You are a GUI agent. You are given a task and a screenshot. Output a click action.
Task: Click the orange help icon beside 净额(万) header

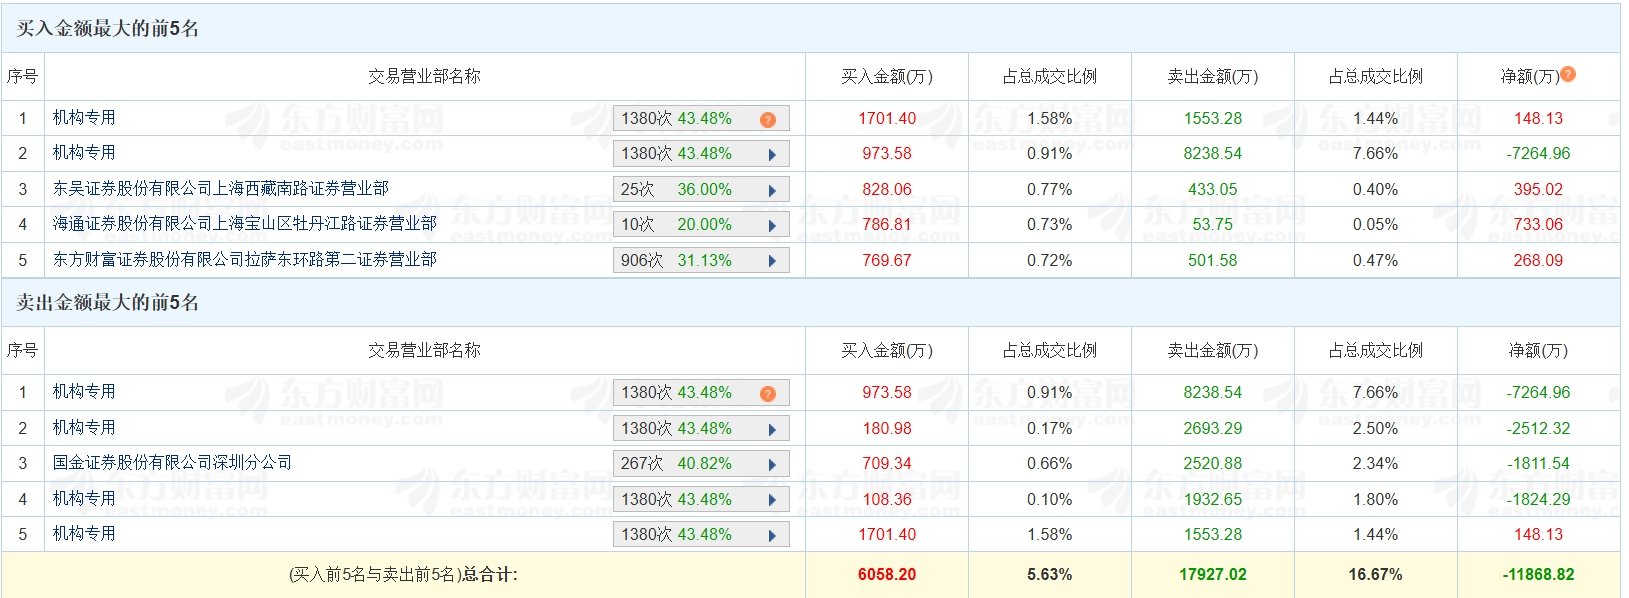1568,74
